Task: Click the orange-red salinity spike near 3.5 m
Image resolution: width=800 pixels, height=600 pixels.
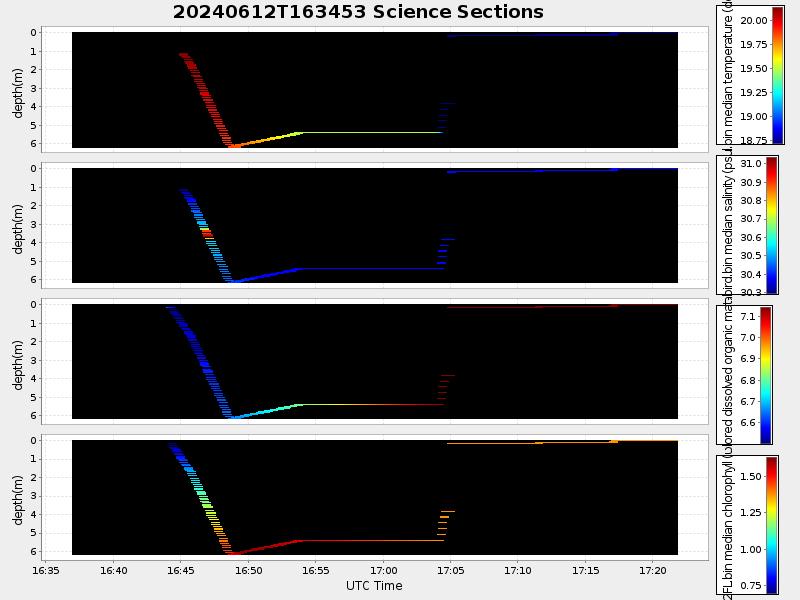Action: (x=206, y=233)
